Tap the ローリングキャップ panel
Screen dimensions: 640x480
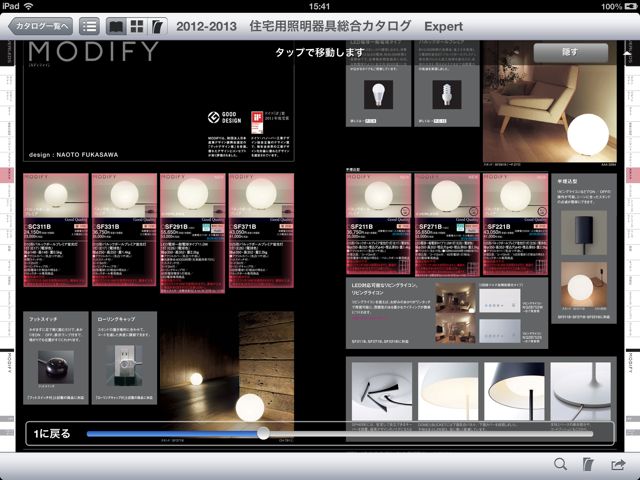pyautogui.click(x=124, y=358)
